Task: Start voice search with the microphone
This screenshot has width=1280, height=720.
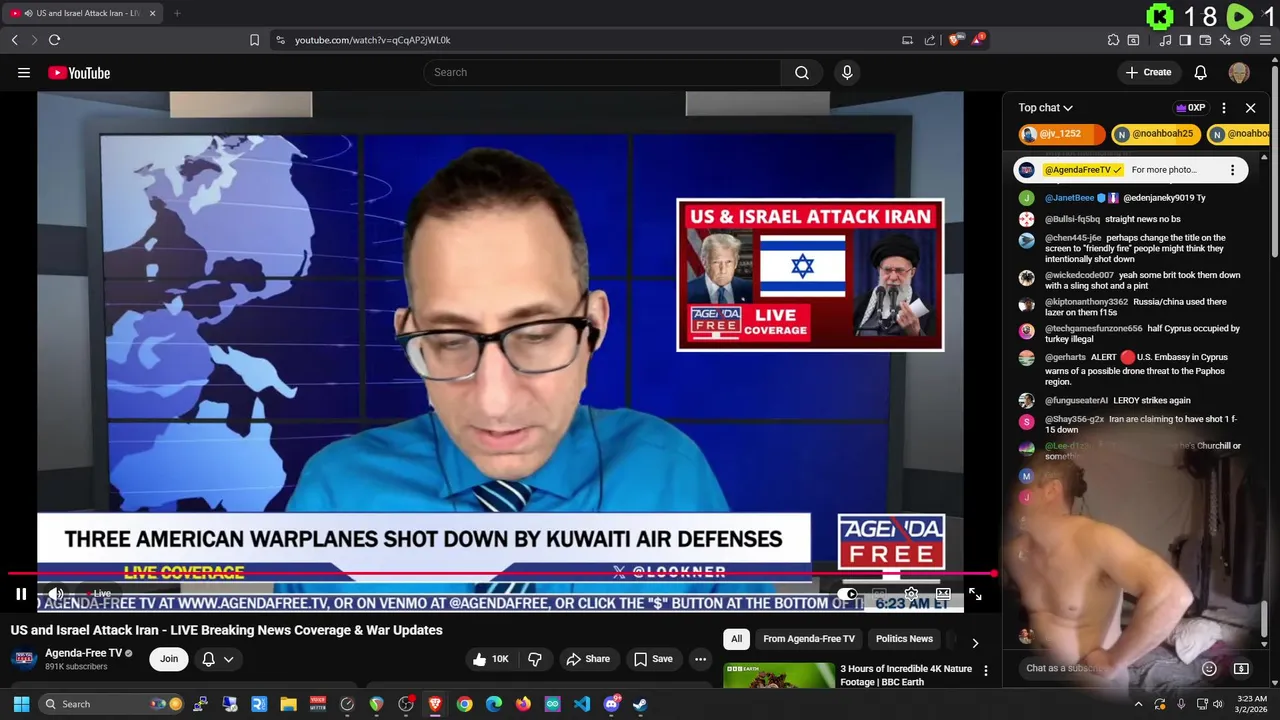Action: coord(847,72)
